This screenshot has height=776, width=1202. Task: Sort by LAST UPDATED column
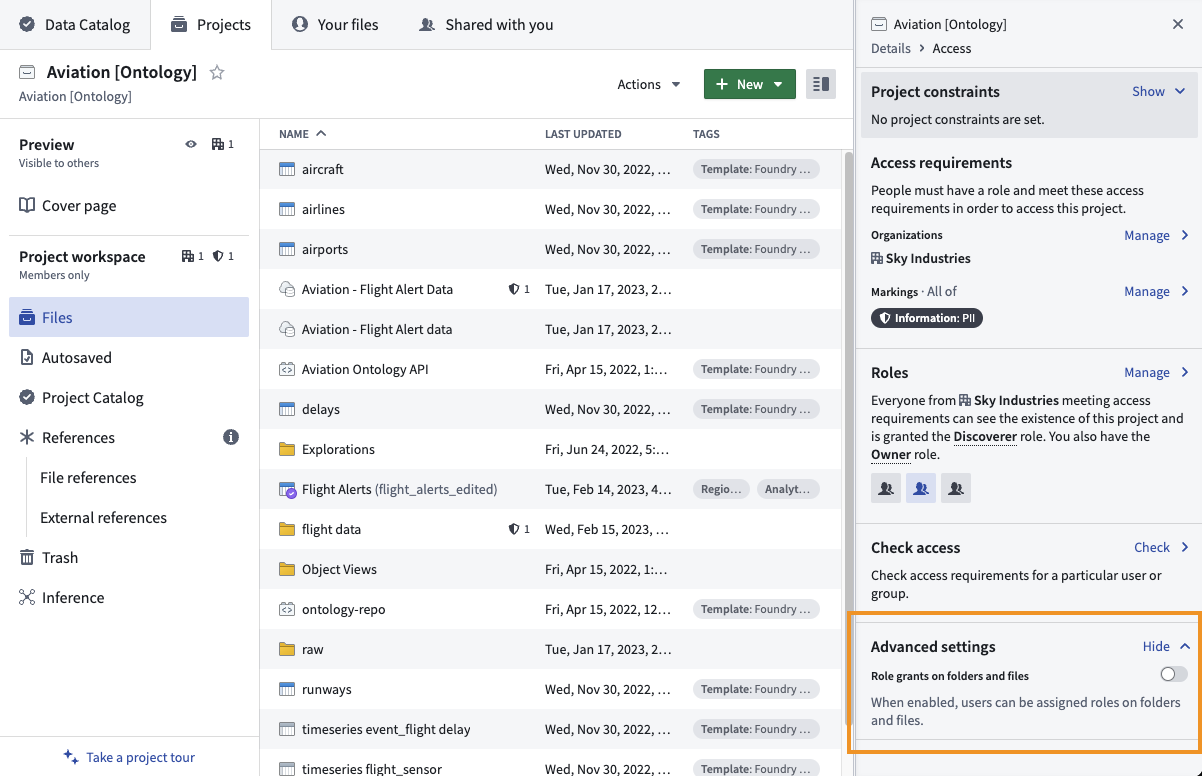point(583,133)
